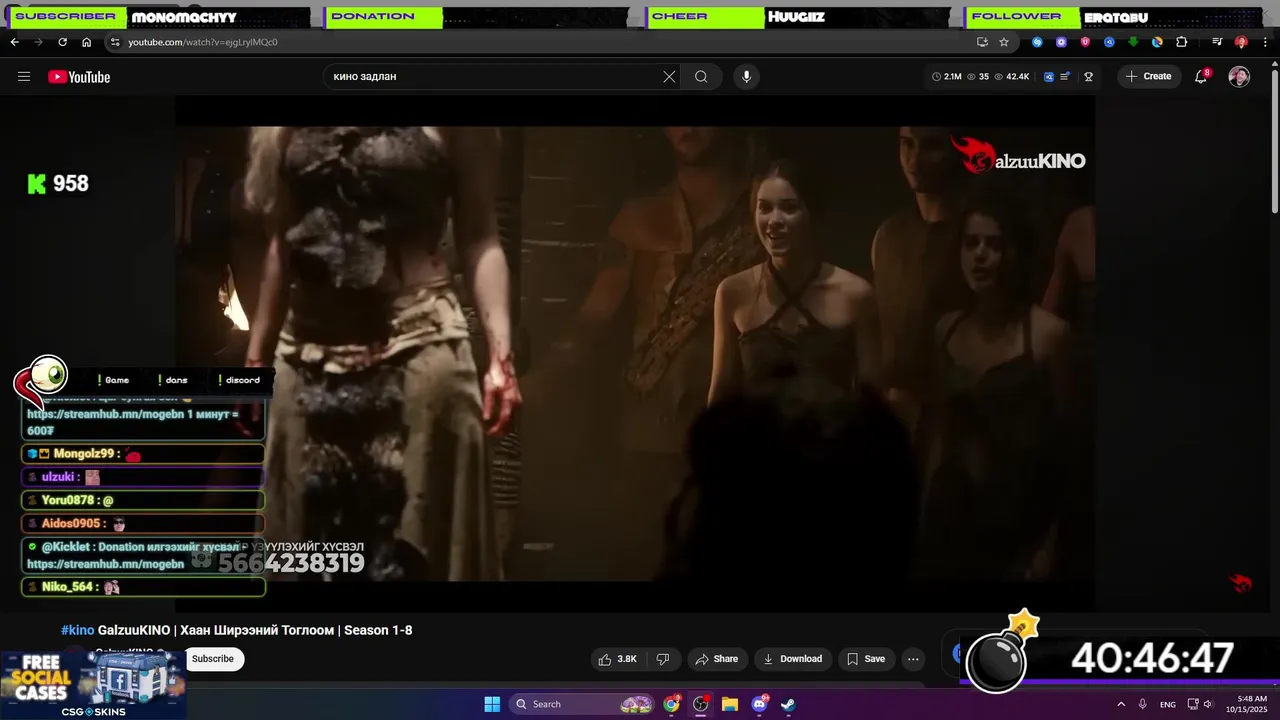
Task: Click the Share button
Action: coord(716,659)
